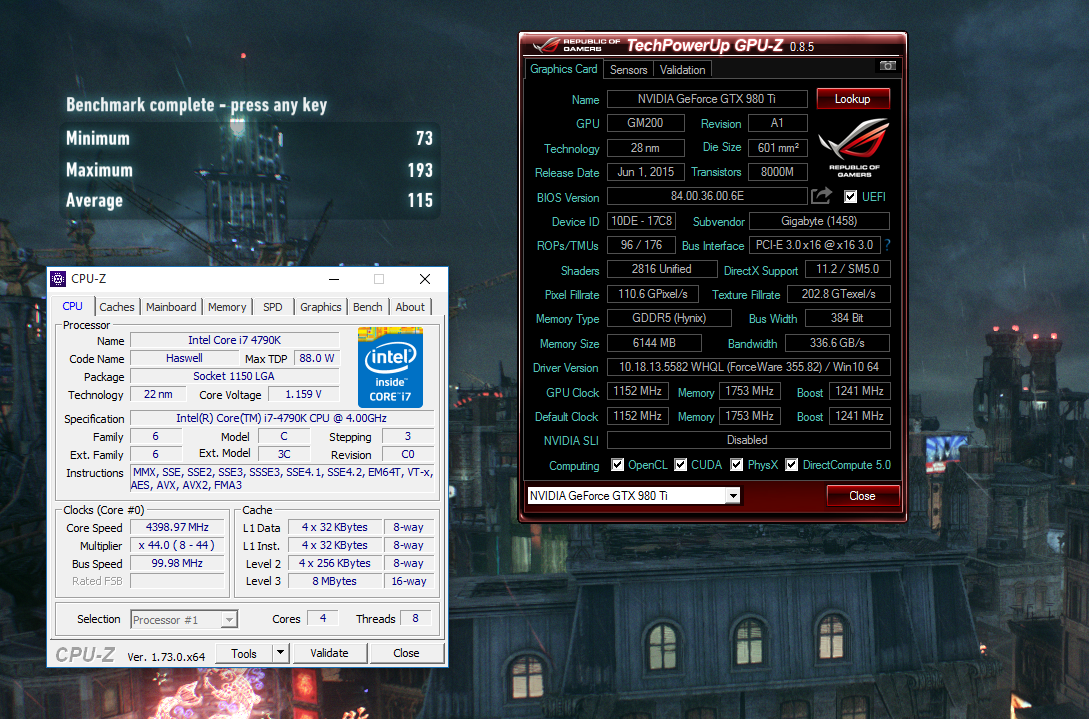Click the Shaders value 2816 Unified
Viewport: 1089px width, 719px height.
(661, 269)
